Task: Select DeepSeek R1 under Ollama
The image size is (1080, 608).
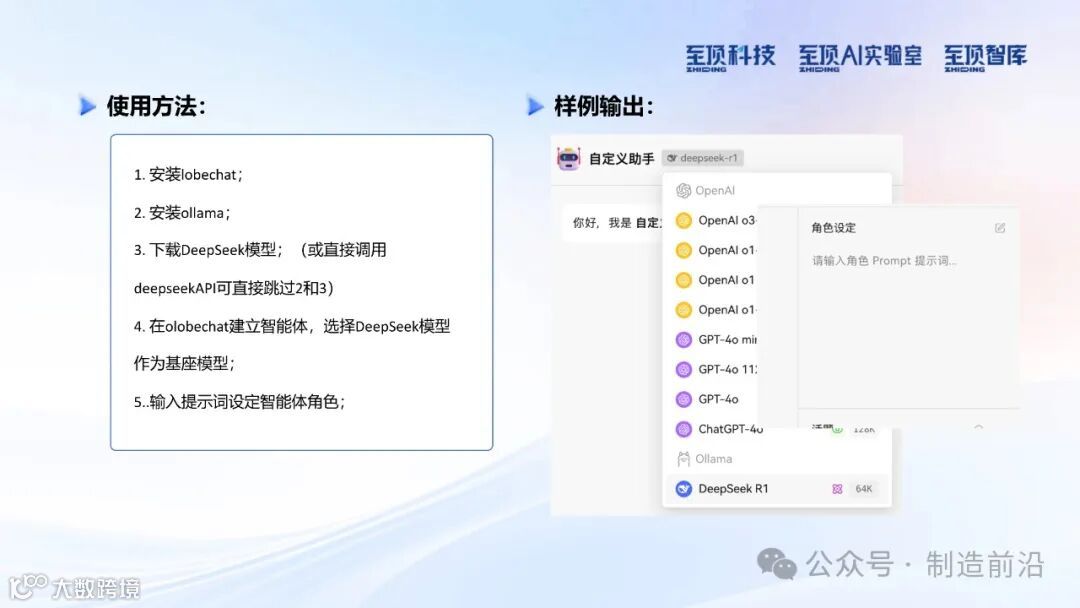Action: pos(777,489)
